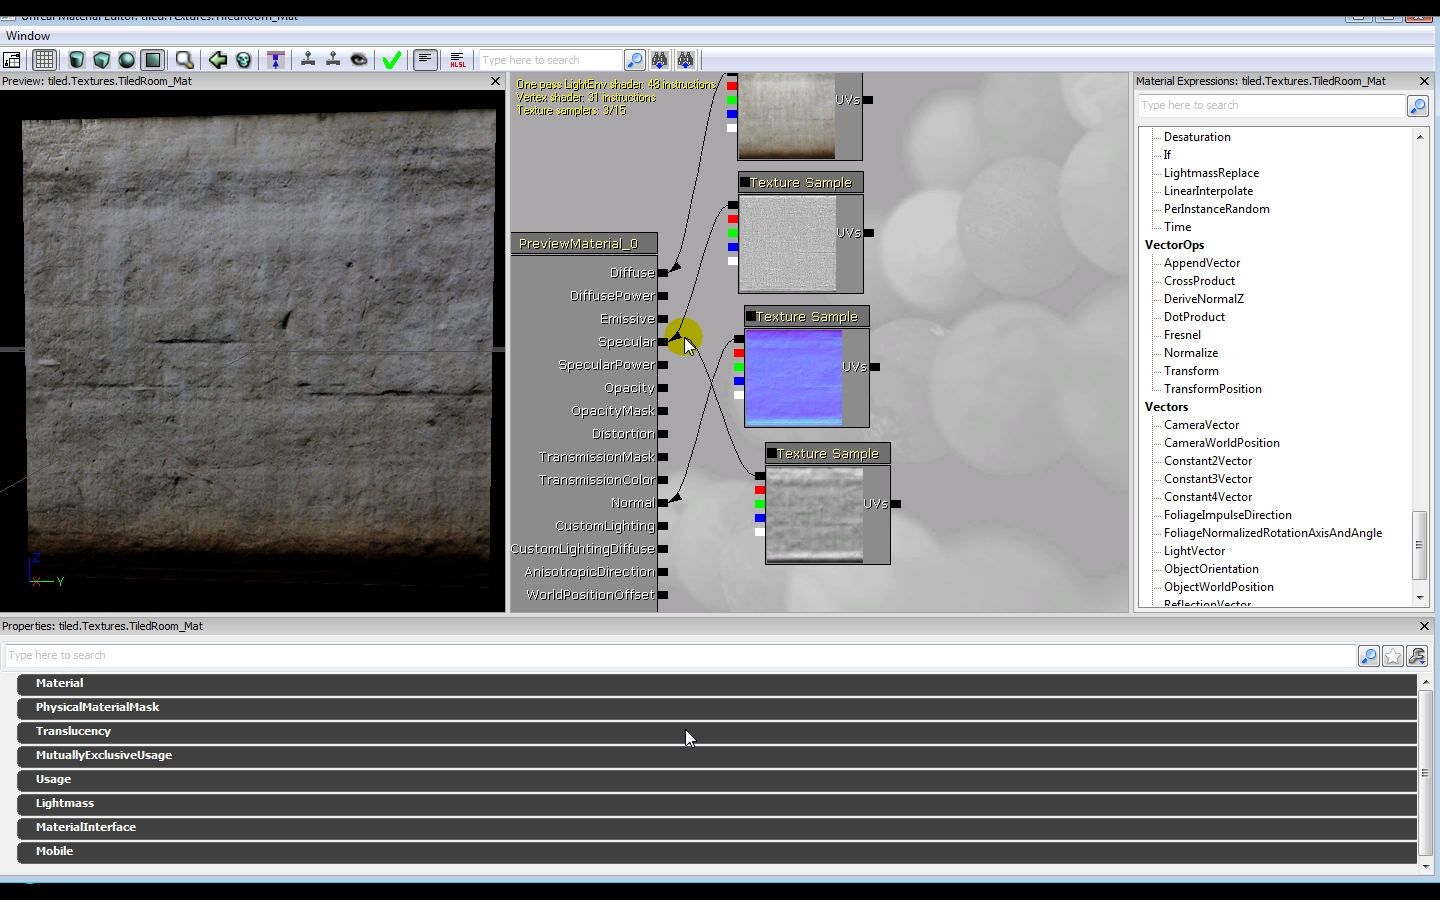The image size is (1440, 900).
Task: Expand the Mobile category
Action: [x=717, y=852]
